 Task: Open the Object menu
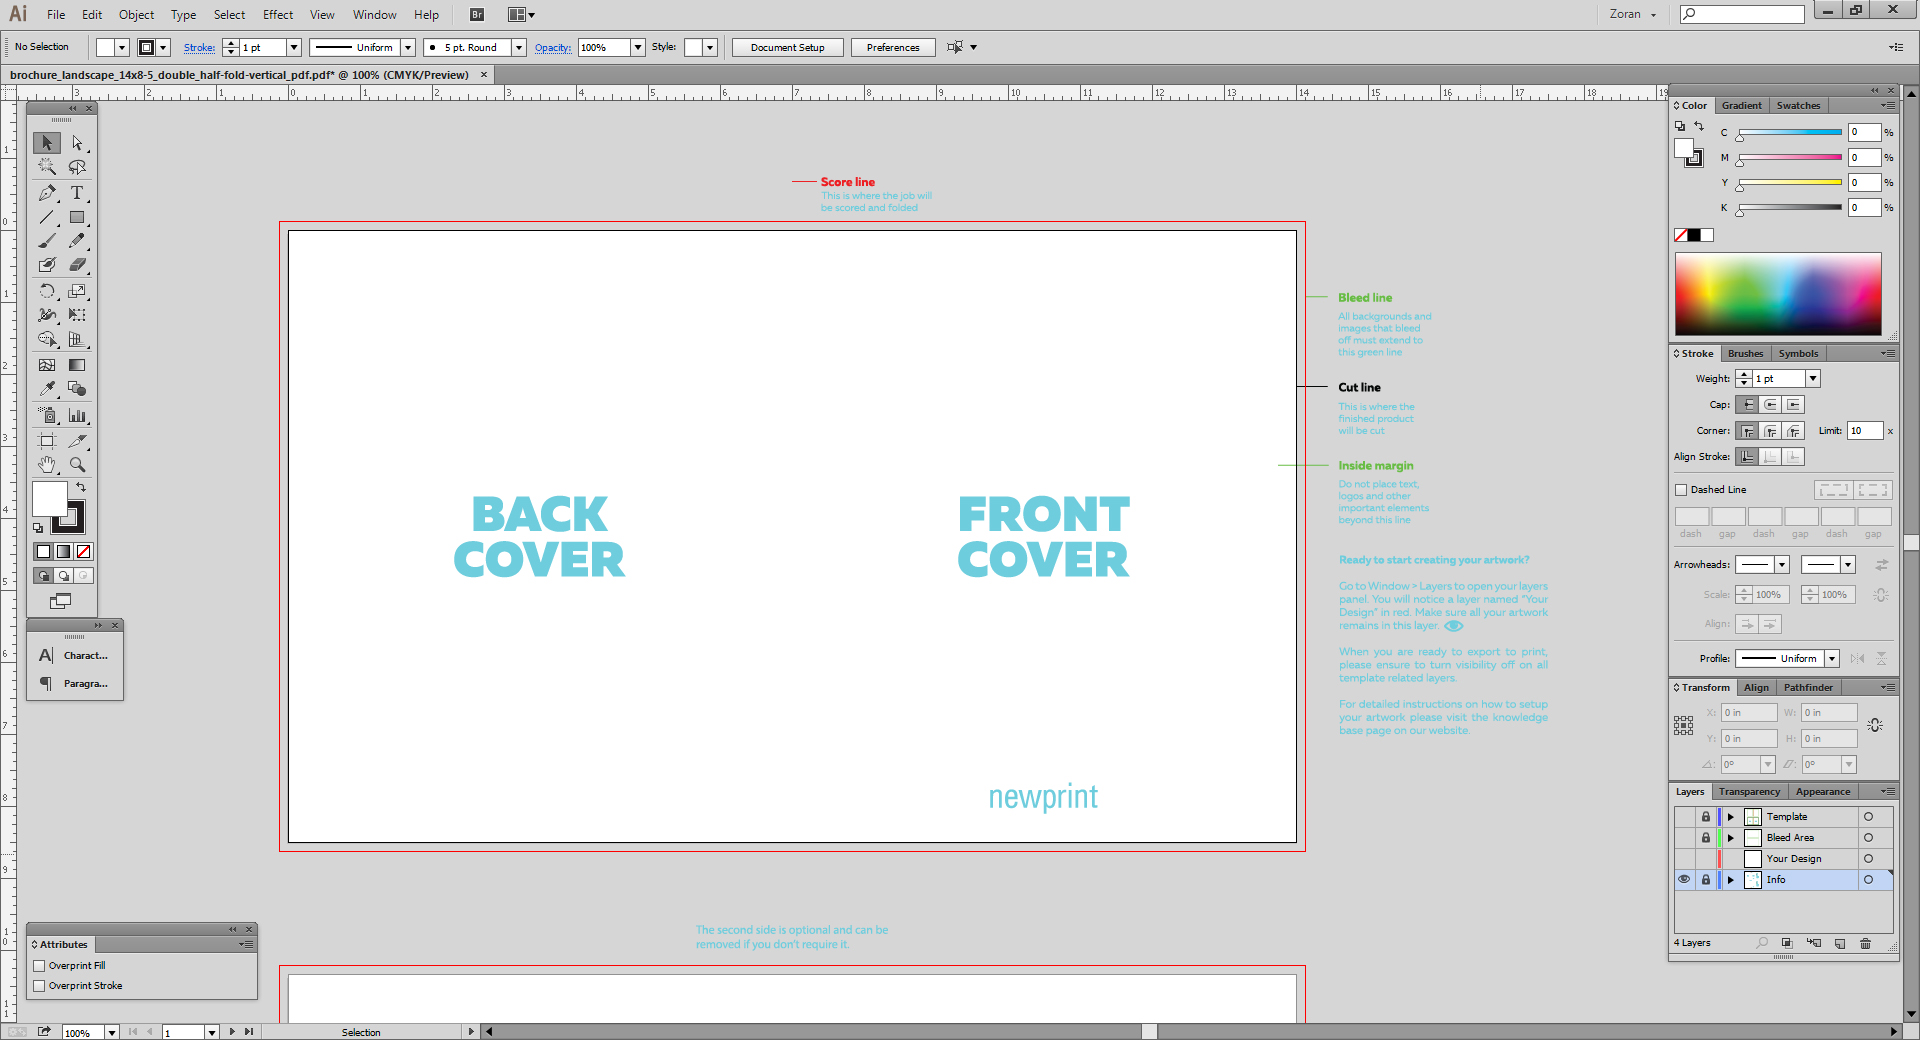137,14
